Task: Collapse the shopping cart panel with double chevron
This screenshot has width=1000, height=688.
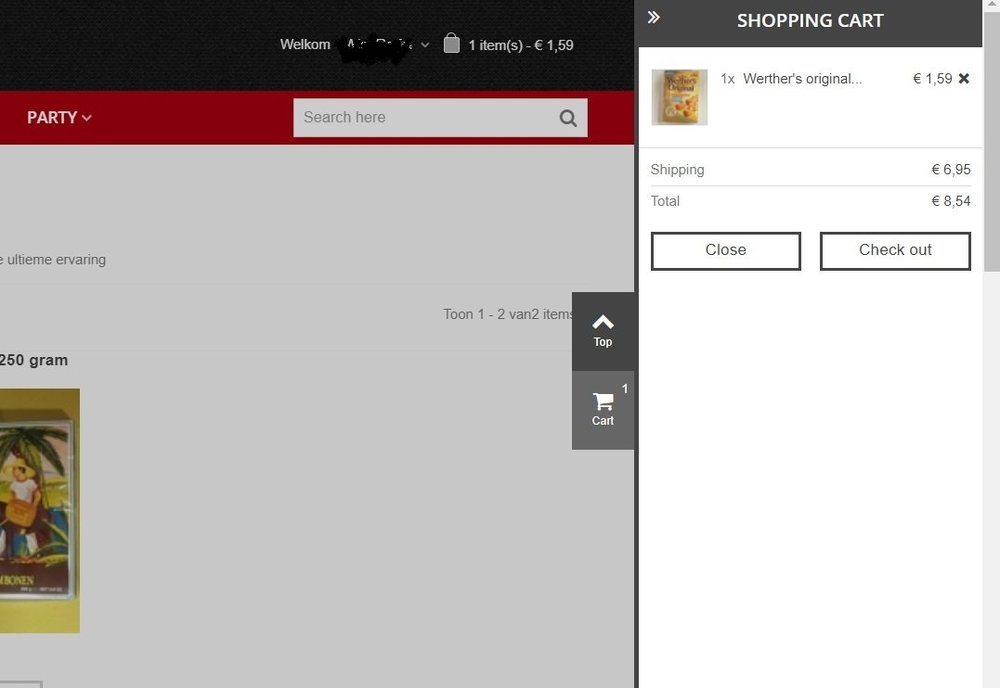Action: [654, 17]
